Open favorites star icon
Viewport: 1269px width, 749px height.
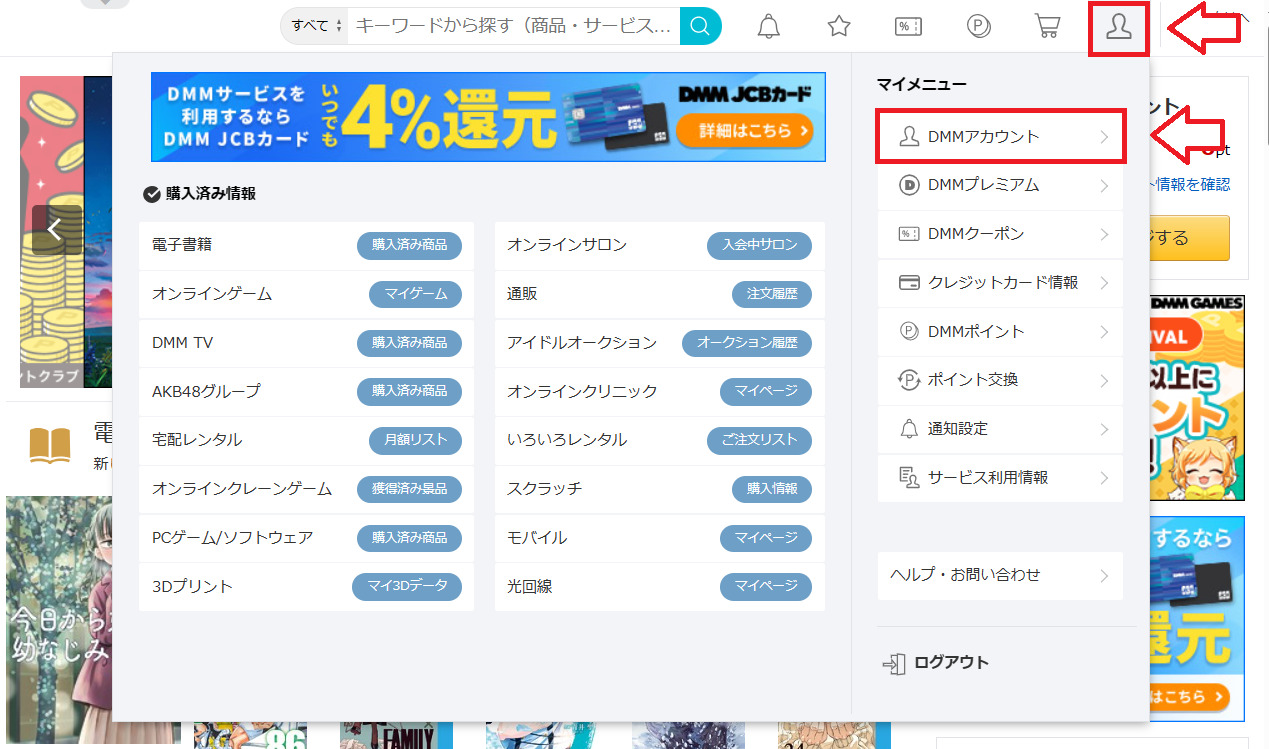tap(839, 27)
